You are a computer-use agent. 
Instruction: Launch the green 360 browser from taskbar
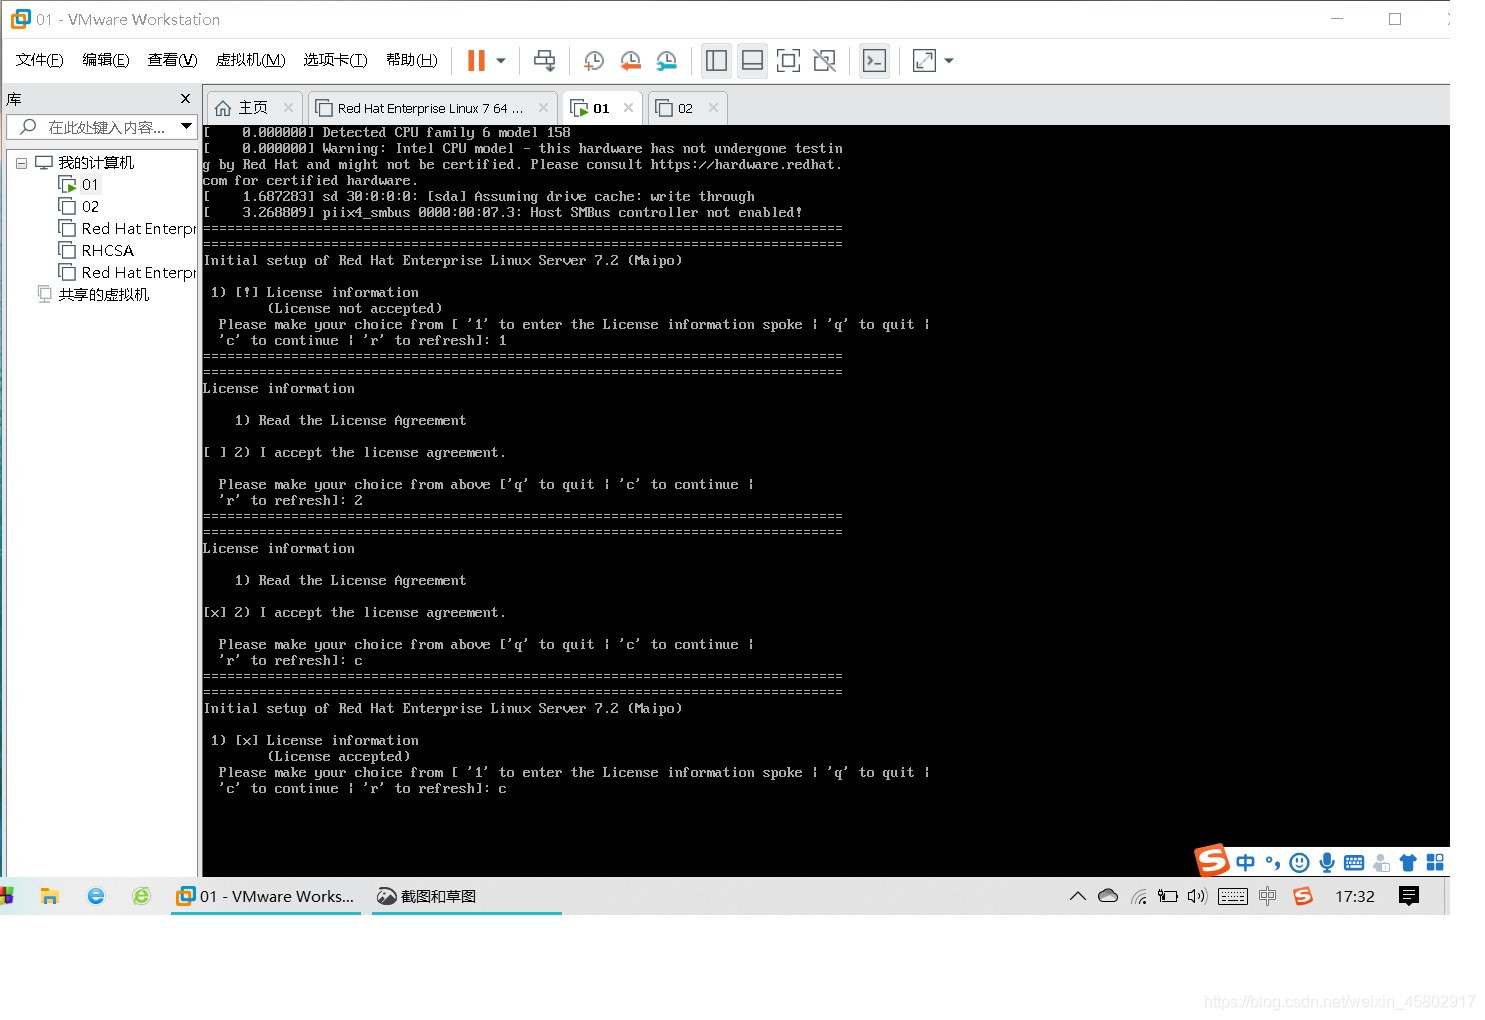point(141,896)
